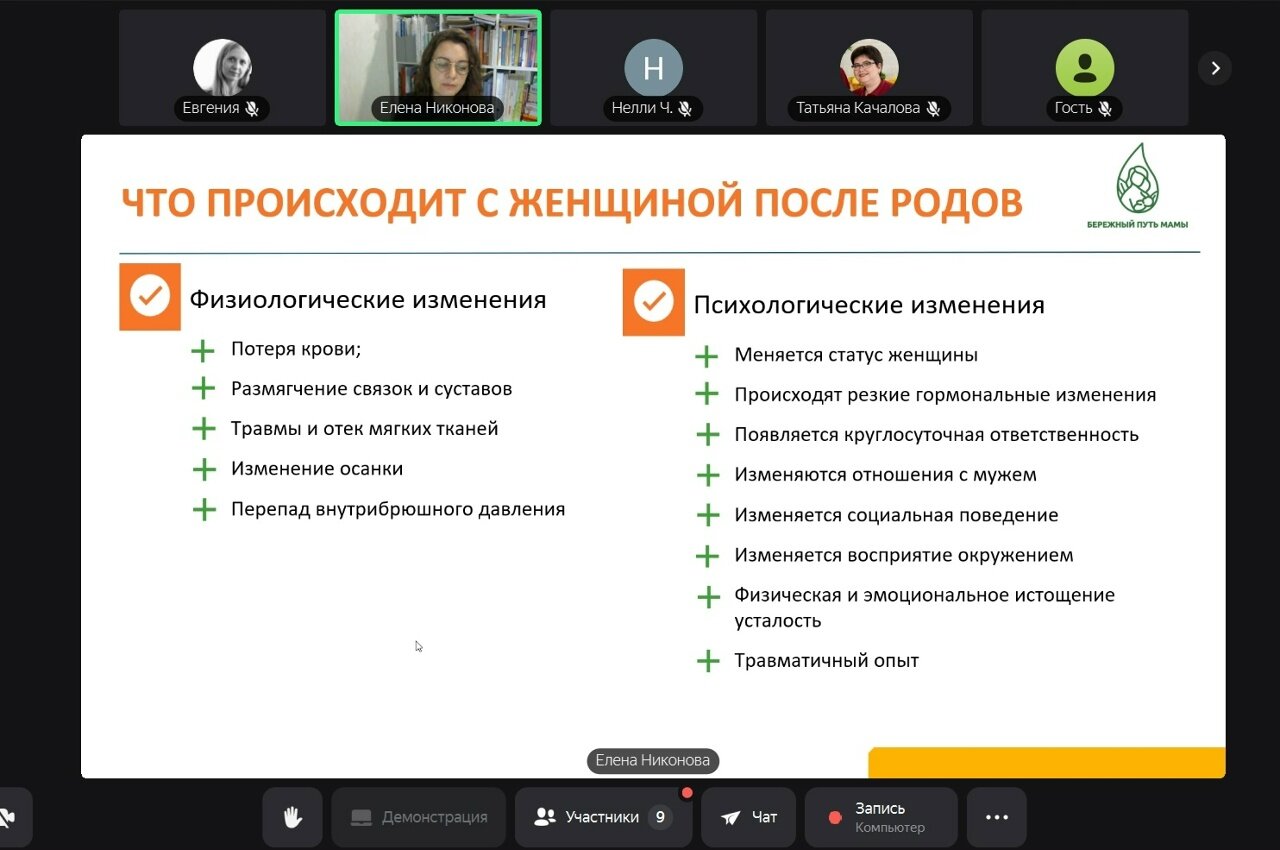Select Татьяна Качалова's participant tile
This screenshot has width=1280, height=850.
pyautogui.click(x=868, y=68)
